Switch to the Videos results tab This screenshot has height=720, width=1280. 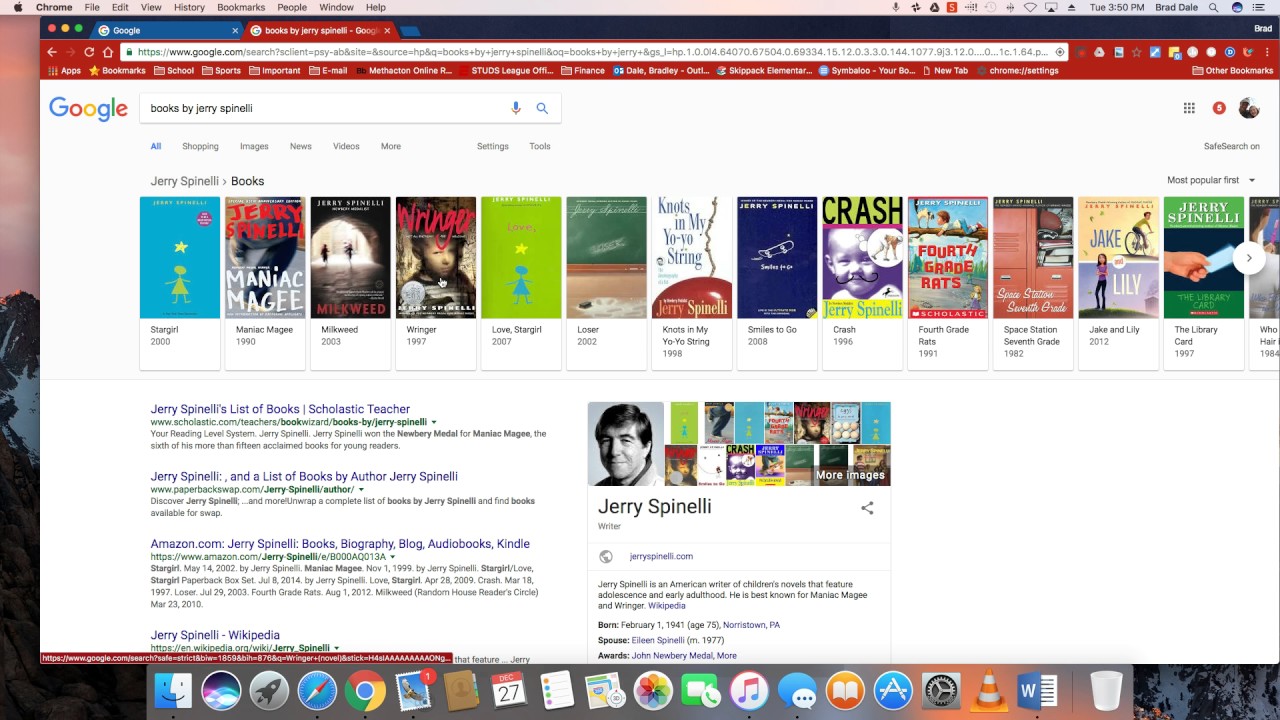(x=346, y=146)
